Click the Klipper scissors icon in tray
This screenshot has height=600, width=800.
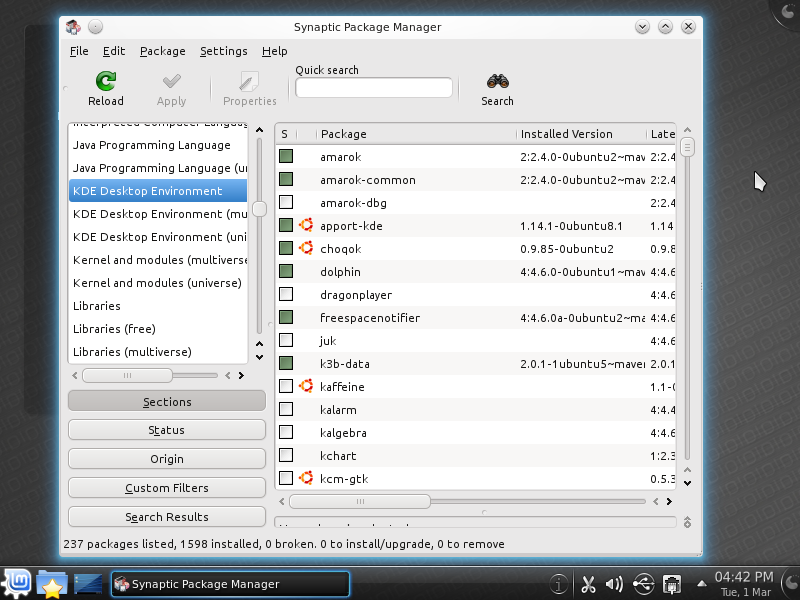pyautogui.click(x=590, y=584)
